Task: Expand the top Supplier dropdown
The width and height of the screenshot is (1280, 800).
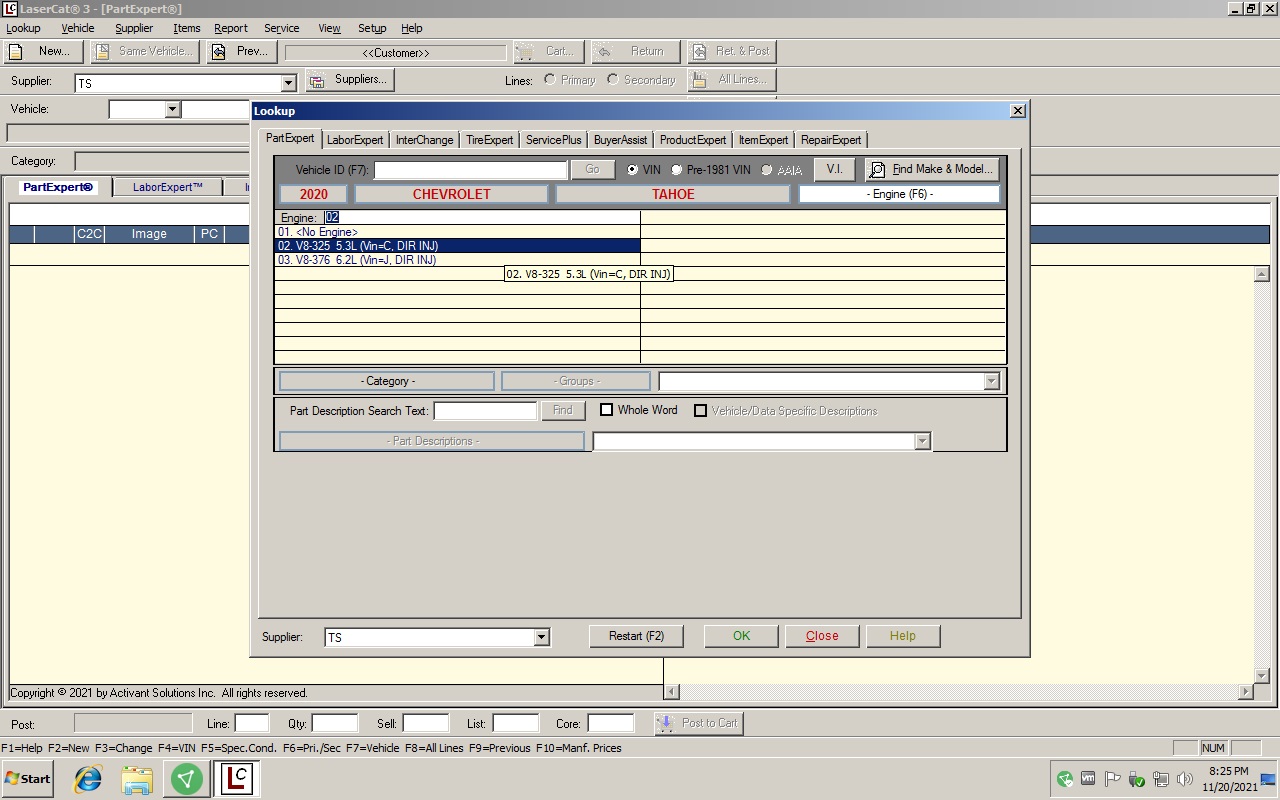Action: pos(289,83)
